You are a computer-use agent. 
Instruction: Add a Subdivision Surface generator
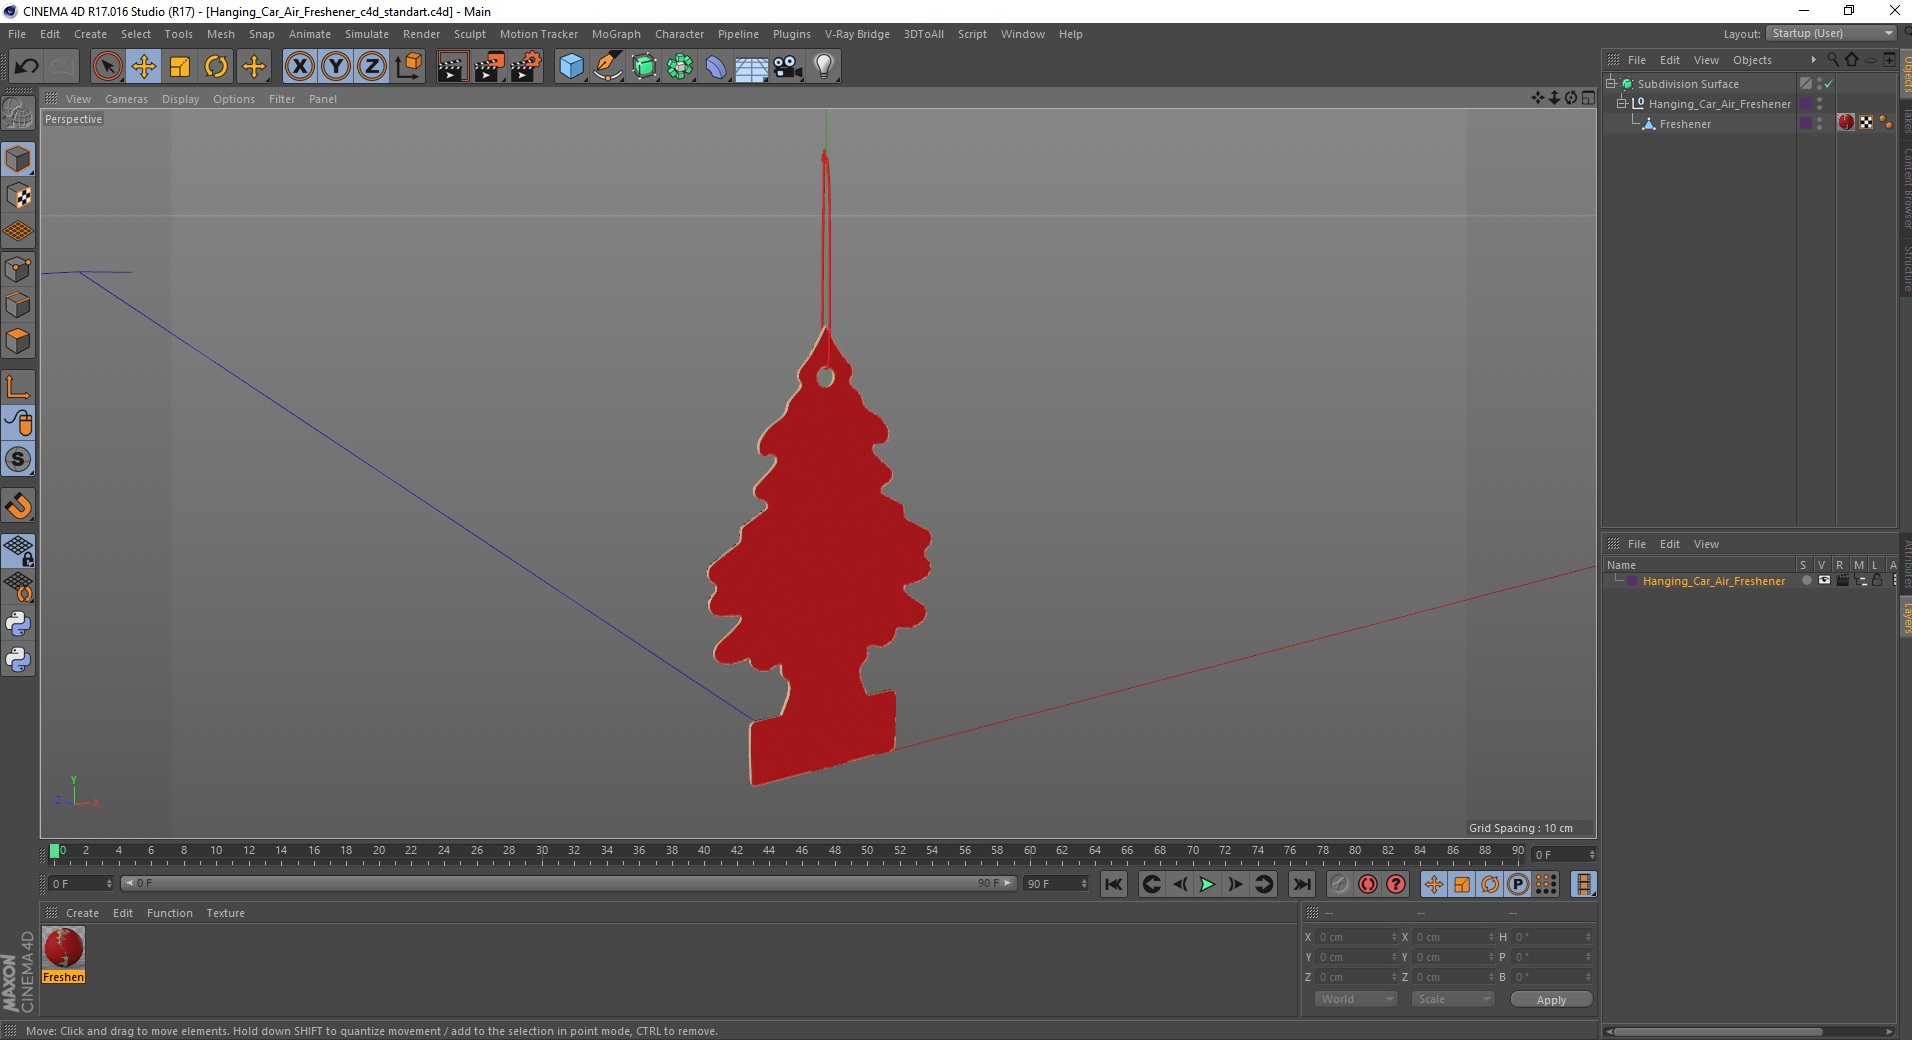(x=644, y=67)
